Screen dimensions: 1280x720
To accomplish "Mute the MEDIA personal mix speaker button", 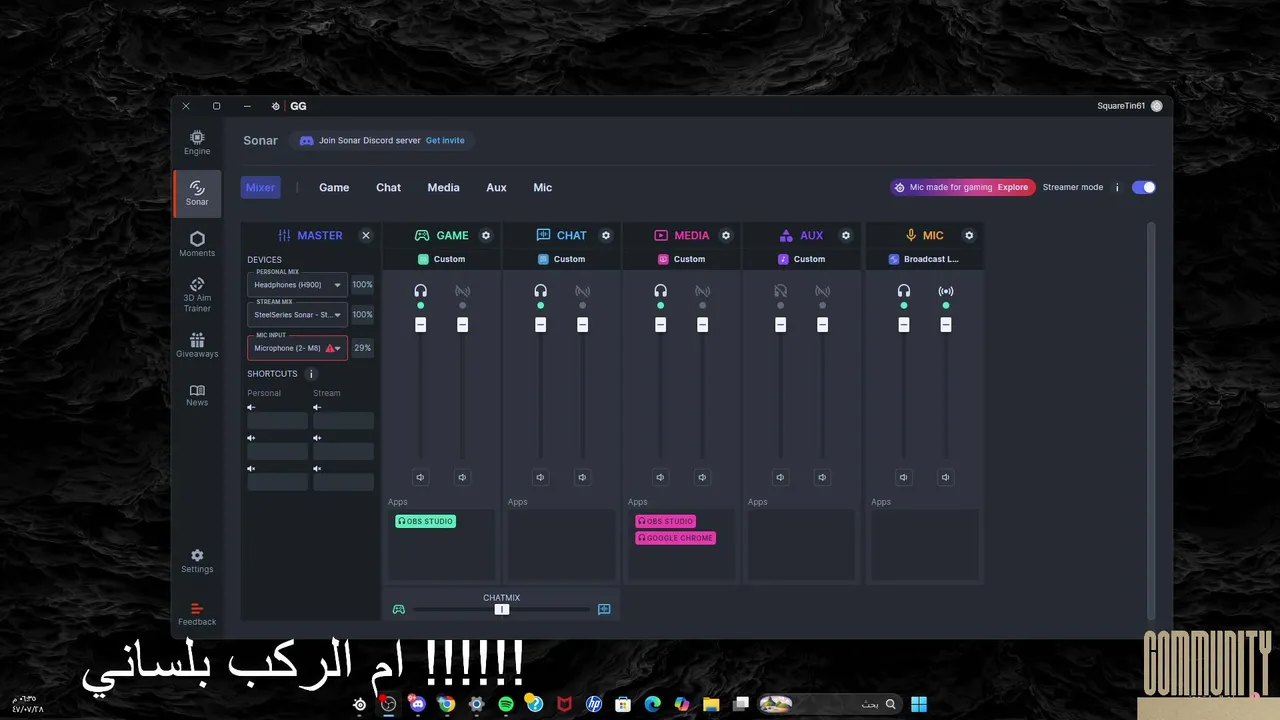I will coord(660,478).
